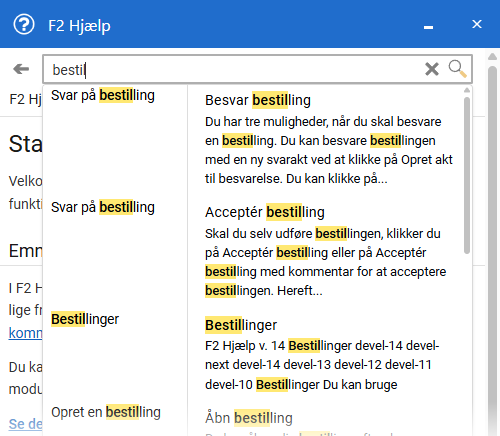Open the 'Bestillinger' result heading on the right
The height and width of the screenshot is (436, 500).
click(241, 325)
